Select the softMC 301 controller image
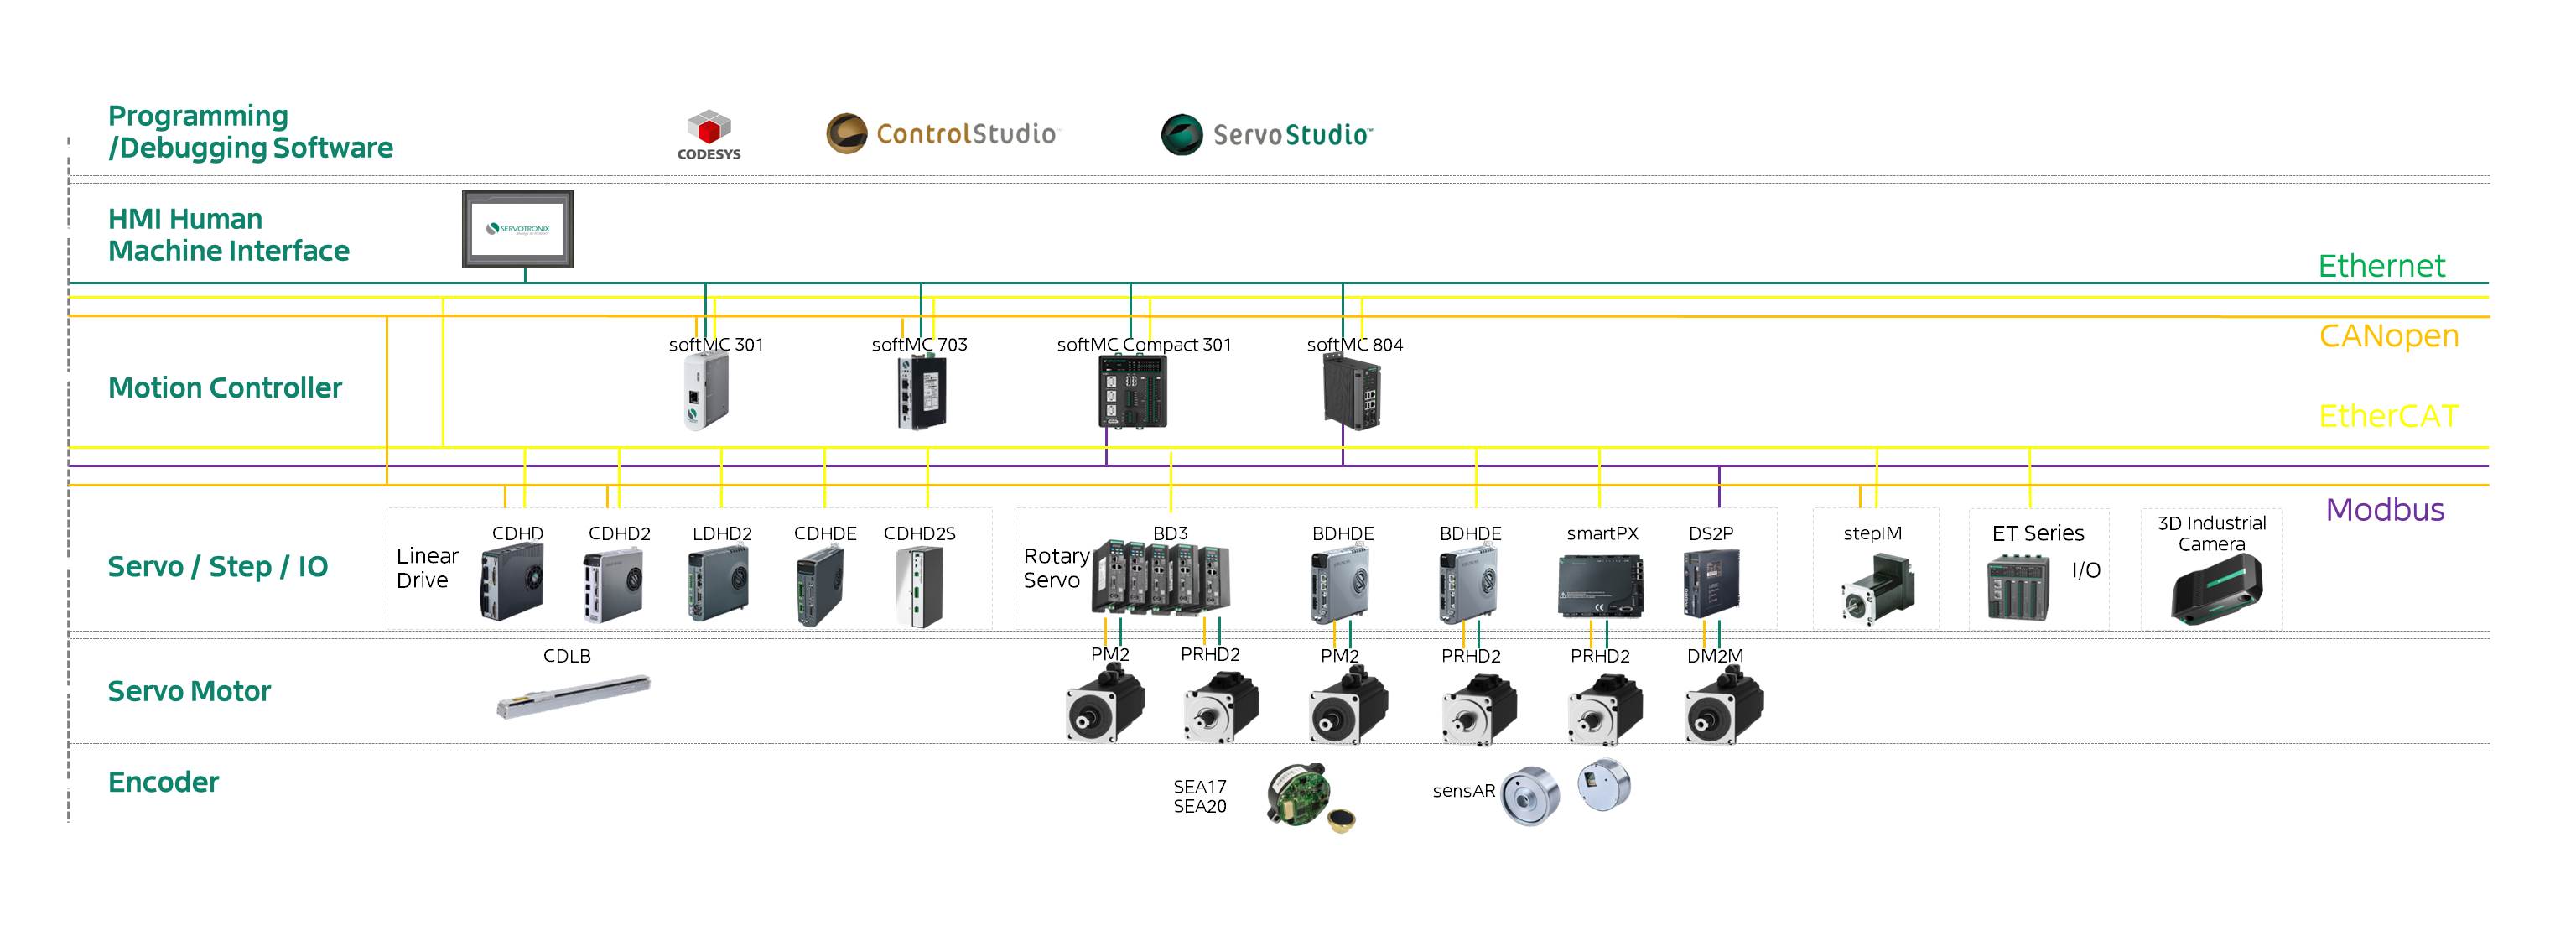Viewport: 2576px width, 936px height. click(x=706, y=392)
